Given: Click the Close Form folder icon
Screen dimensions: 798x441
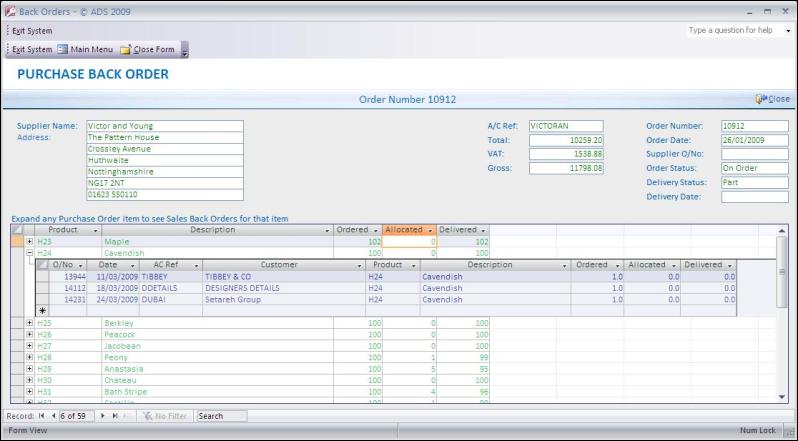Looking at the screenshot, I should tap(125, 49).
